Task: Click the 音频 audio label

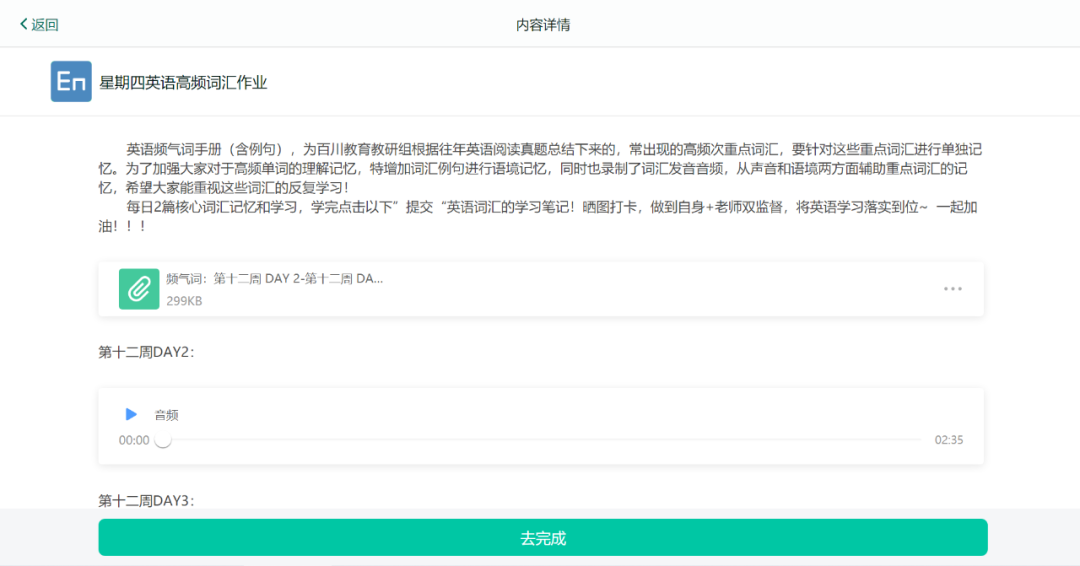Action: [166, 415]
